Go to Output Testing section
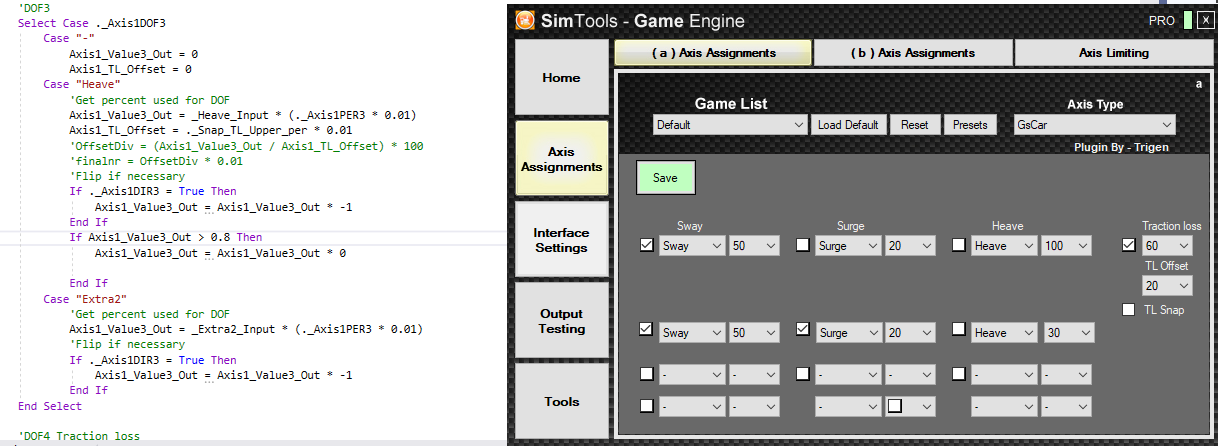 (561, 321)
